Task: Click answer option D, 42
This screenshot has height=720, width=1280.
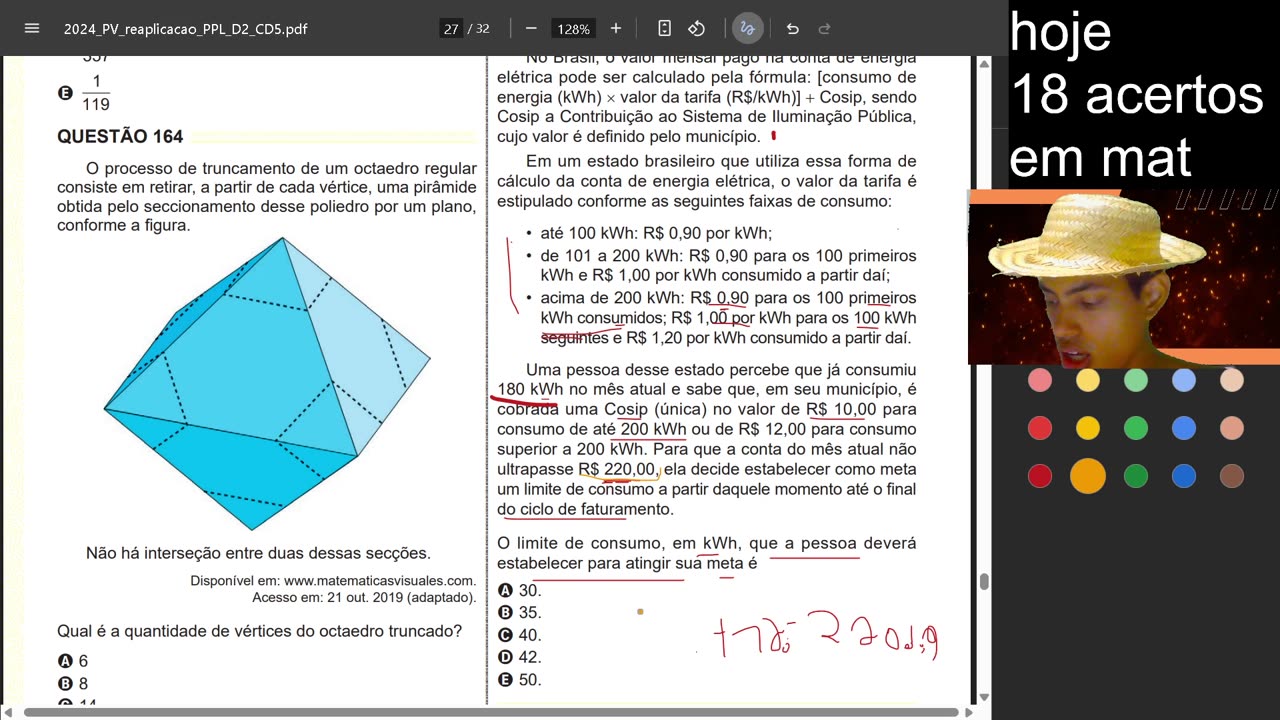Action: (519, 657)
